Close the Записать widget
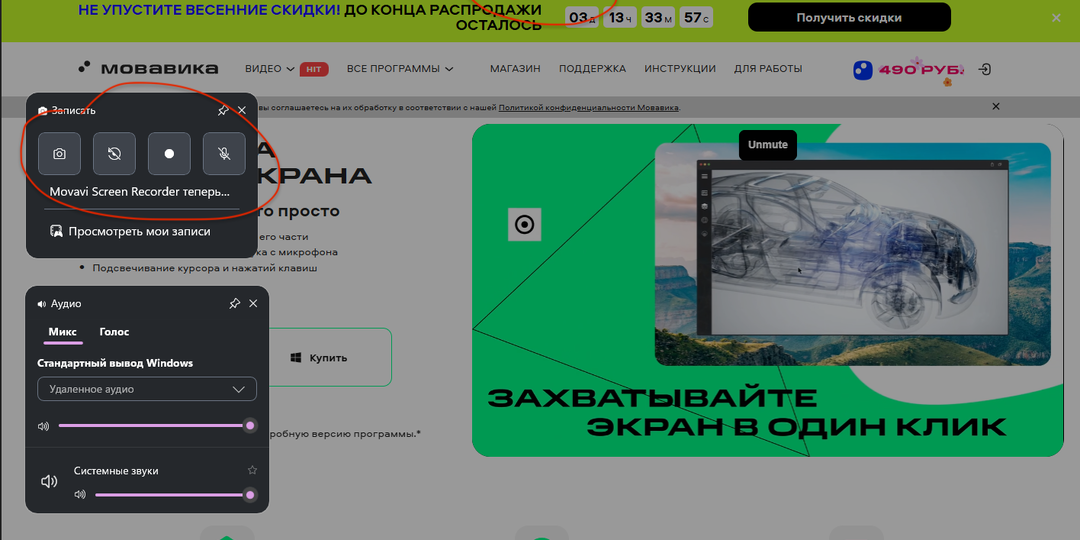1080x540 pixels. click(242, 110)
